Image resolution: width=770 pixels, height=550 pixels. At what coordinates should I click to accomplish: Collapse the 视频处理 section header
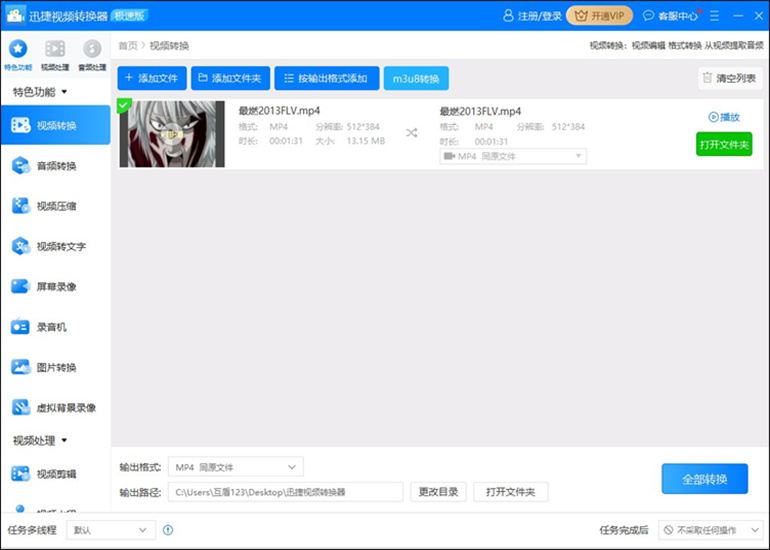click(x=40, y=440)
